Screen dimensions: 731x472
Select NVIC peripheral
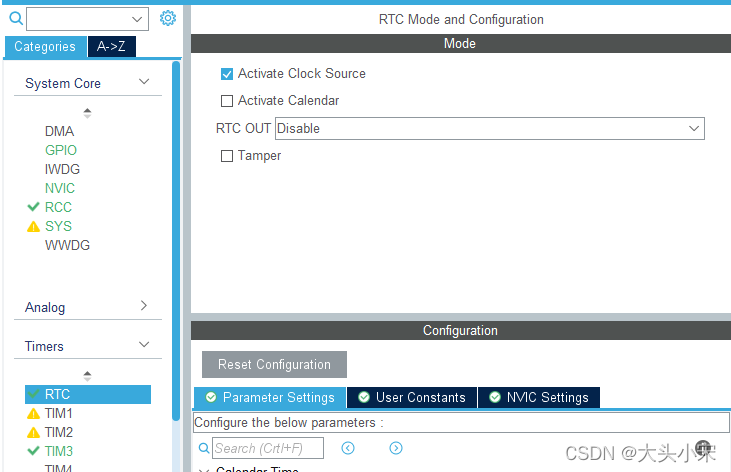[60, 188]
